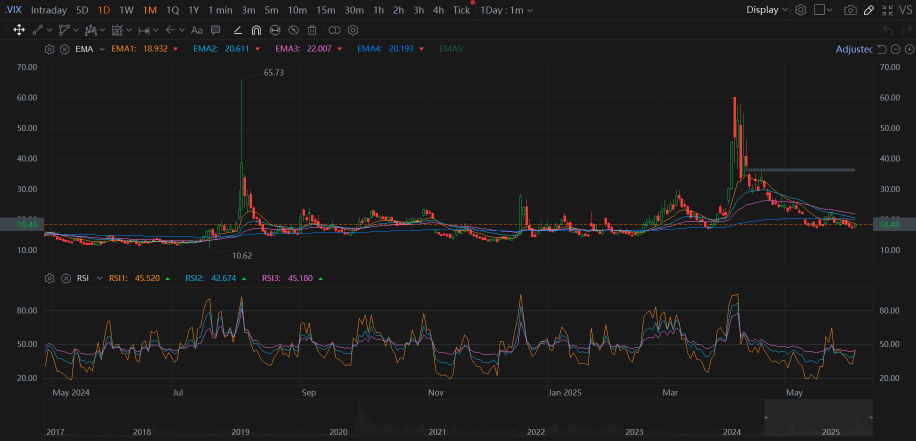Toggle lock for drawings
This screenshot has width=916, height=441.
coord(275,30)
